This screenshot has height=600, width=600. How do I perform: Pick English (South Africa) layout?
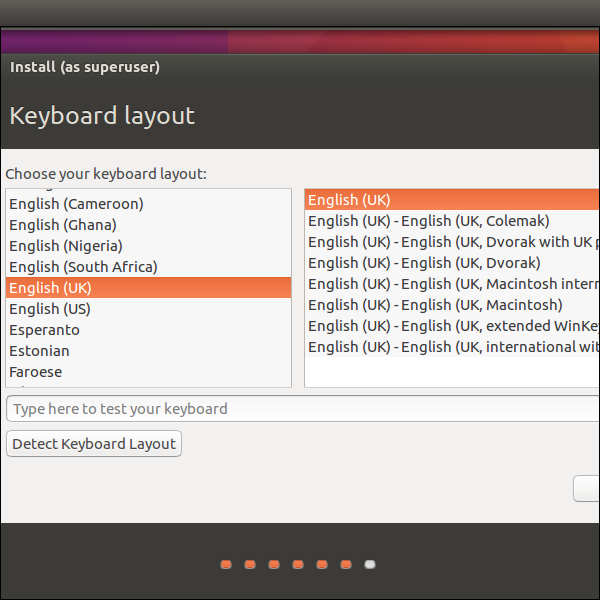[83, 267]
